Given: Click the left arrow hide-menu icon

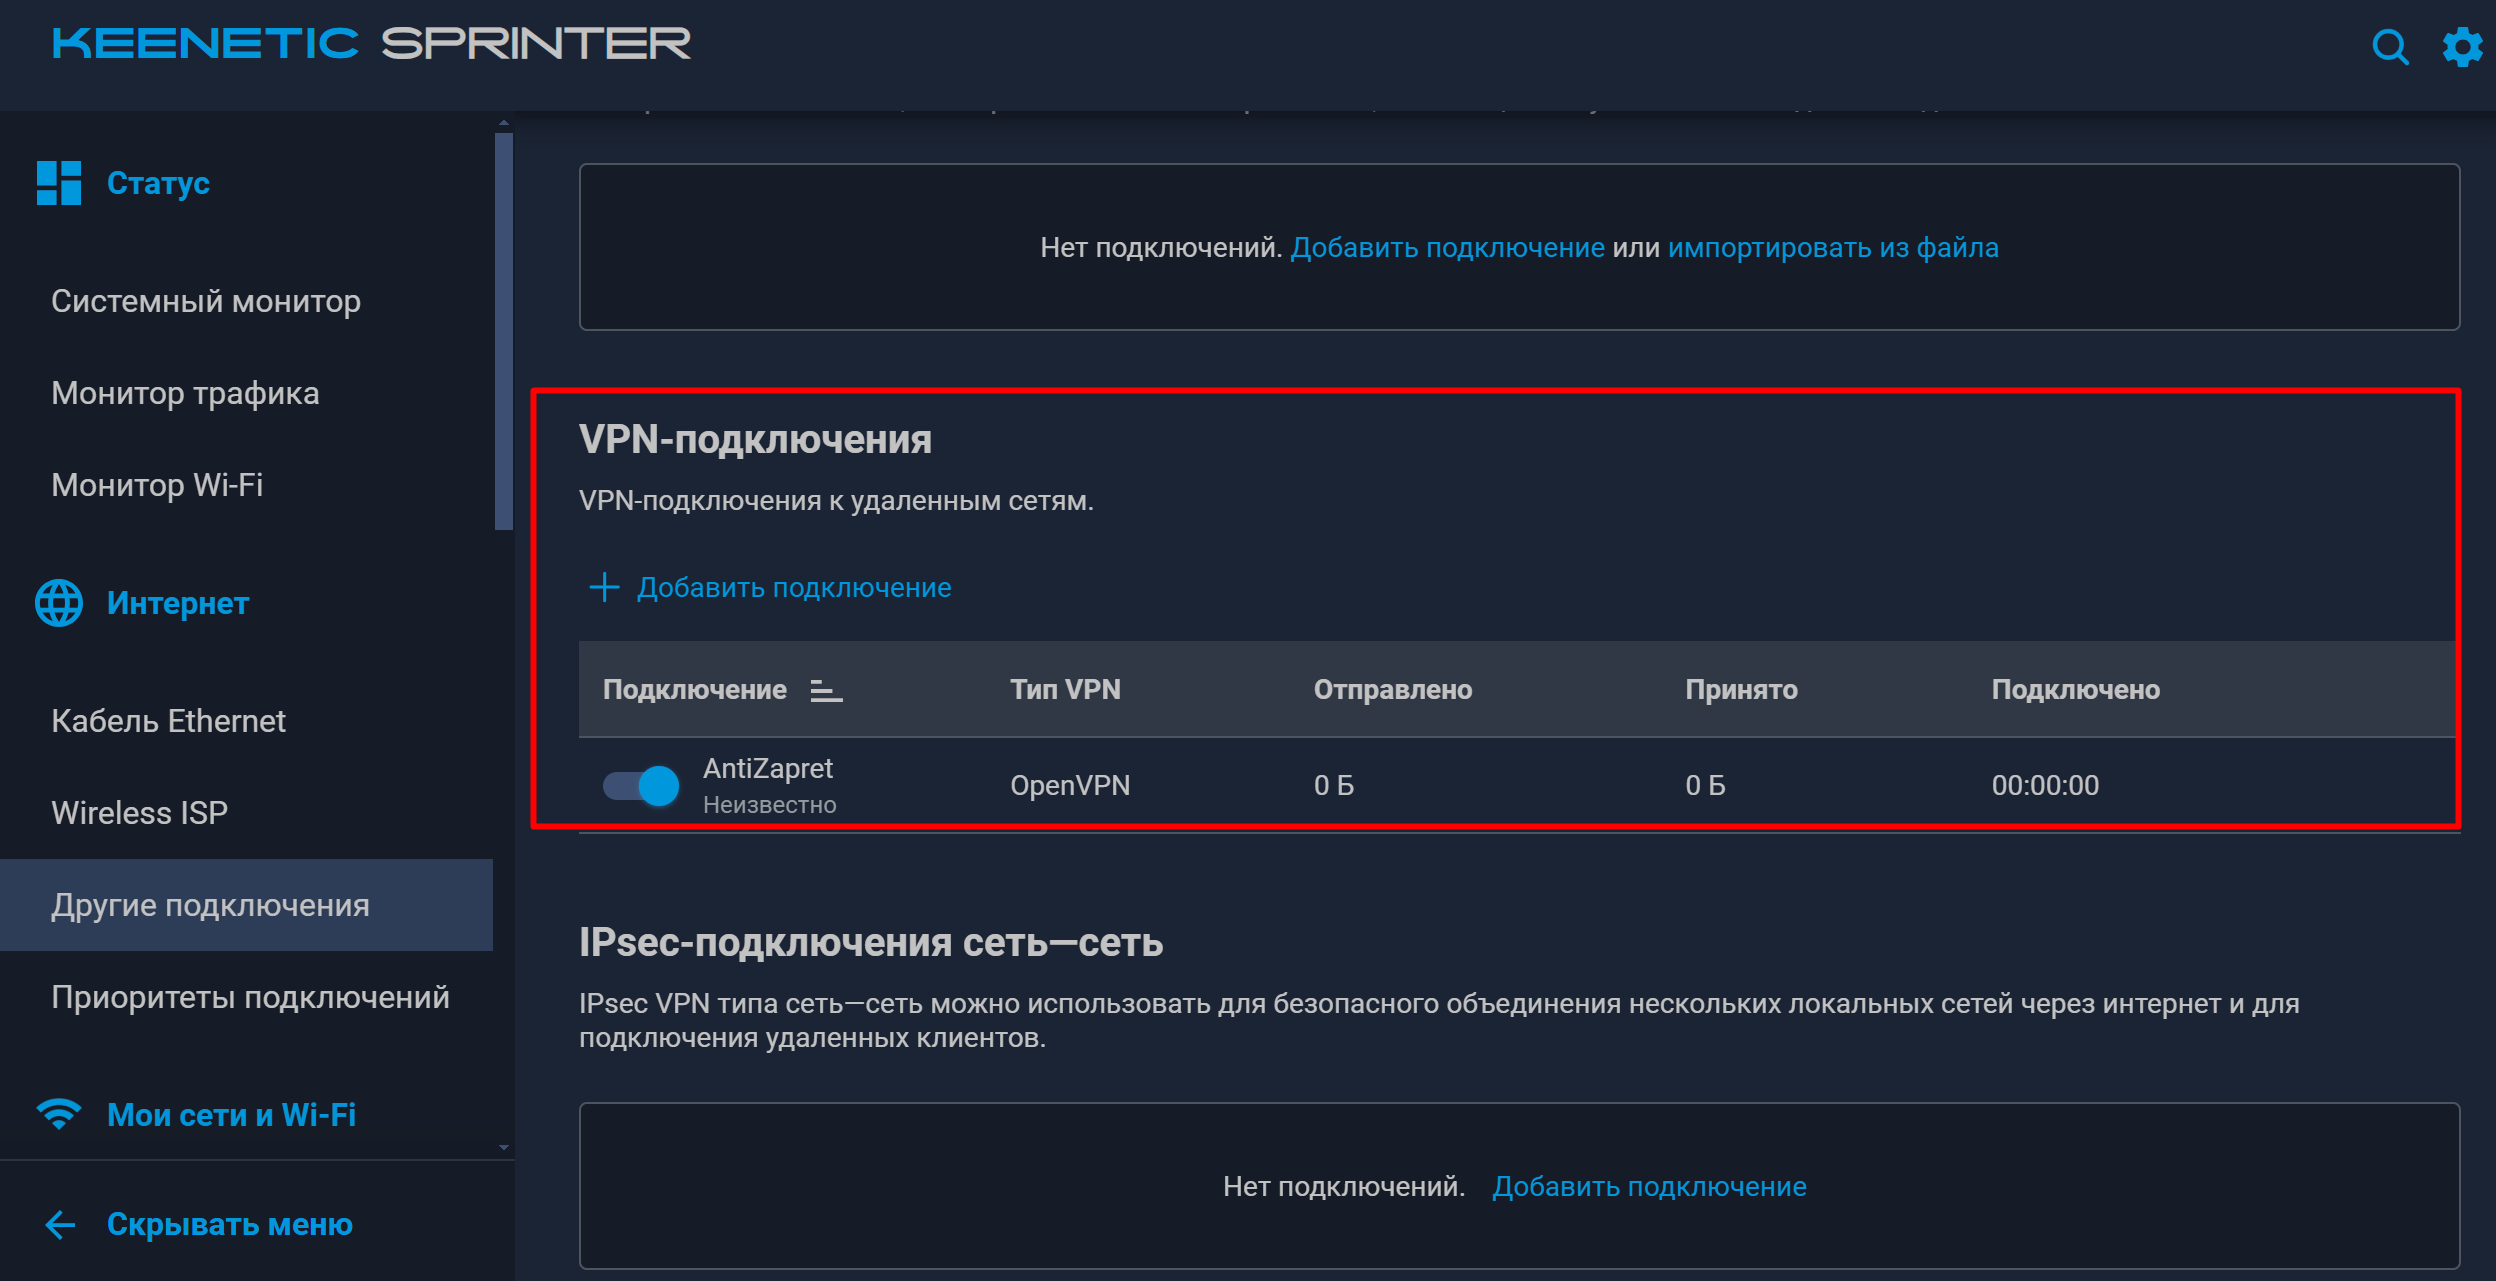Looking at the screenshot, I should click(61, 1224).
